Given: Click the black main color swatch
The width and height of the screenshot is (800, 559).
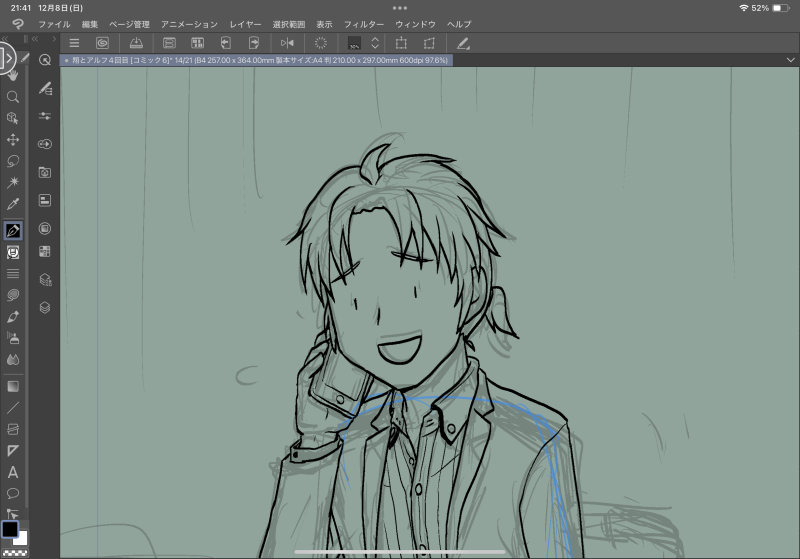Looking at the screenshot, I should pyautogui.click(x=9, y=528).
